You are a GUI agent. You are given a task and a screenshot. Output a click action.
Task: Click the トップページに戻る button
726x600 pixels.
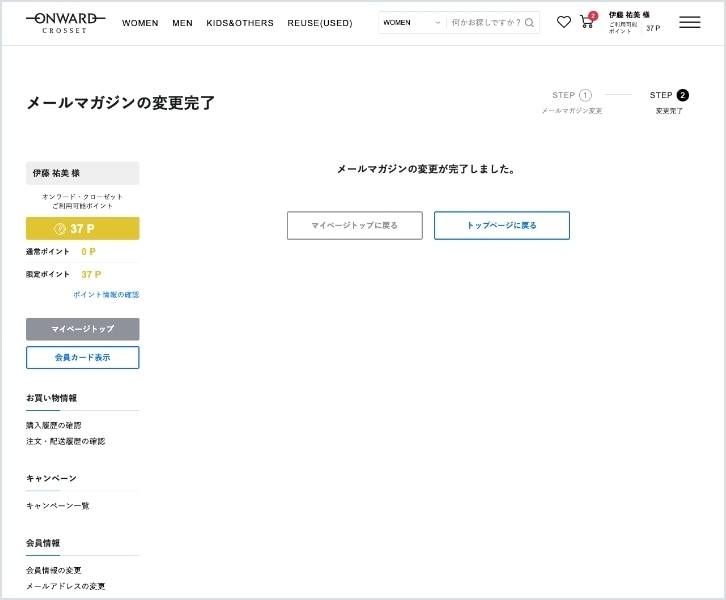502,226
